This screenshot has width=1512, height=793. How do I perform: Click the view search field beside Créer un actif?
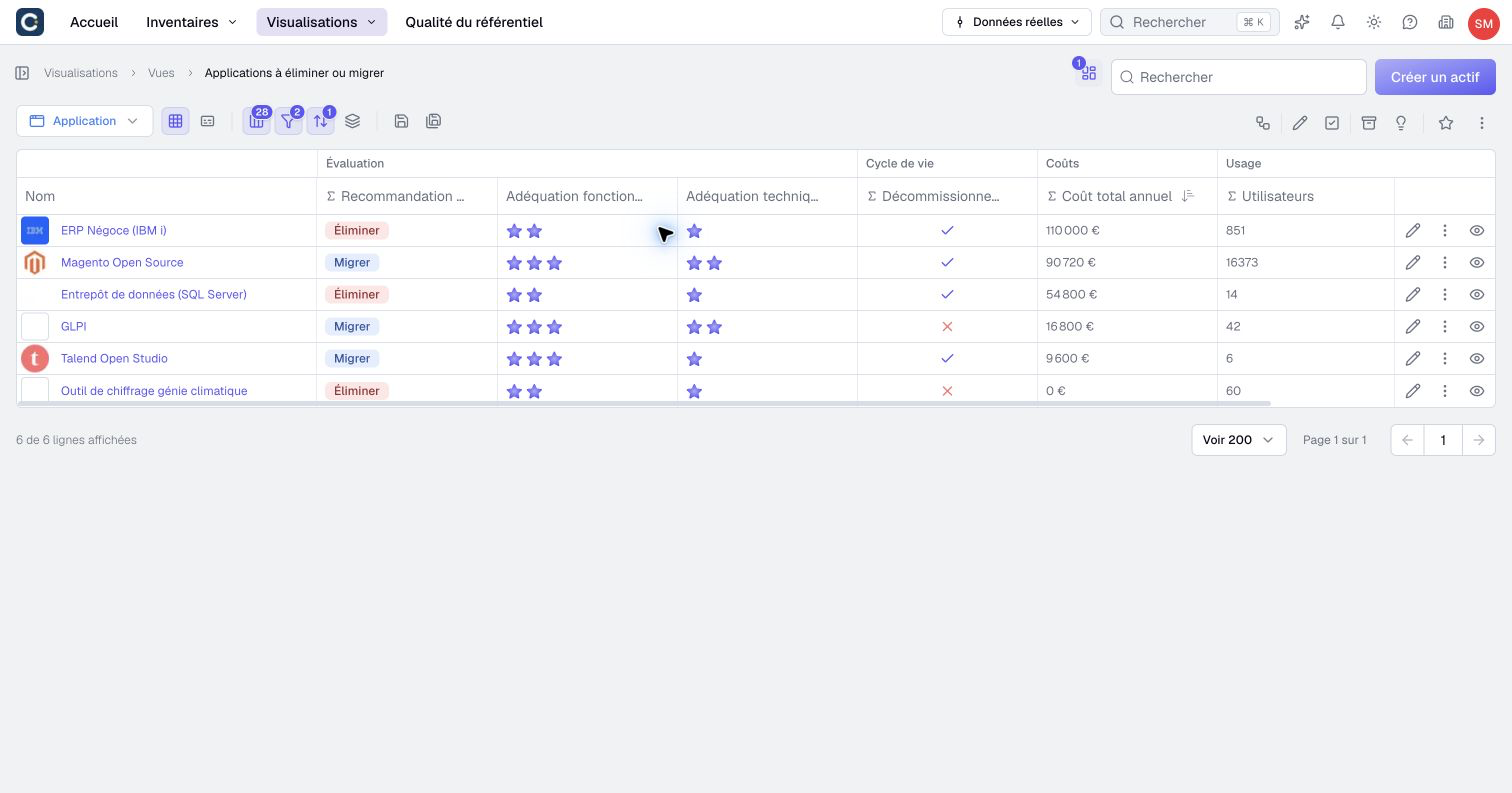tap(1239, 77)
